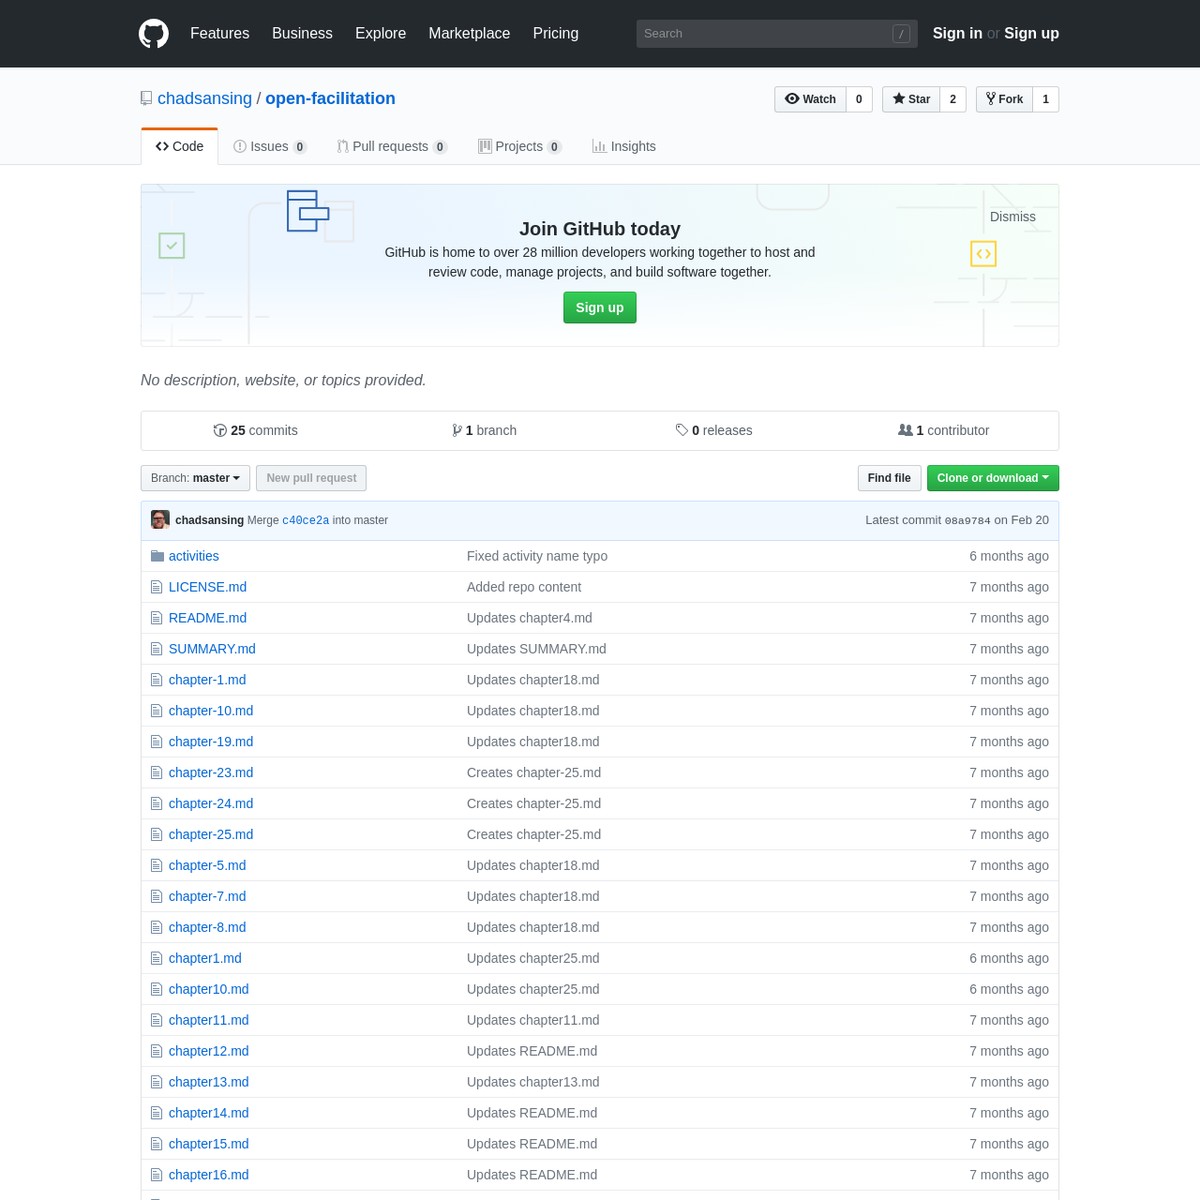The height and width of the screenshot is (1200, 1200).
Task: View the 1 contributor page
Action: [x=943, y=430]
